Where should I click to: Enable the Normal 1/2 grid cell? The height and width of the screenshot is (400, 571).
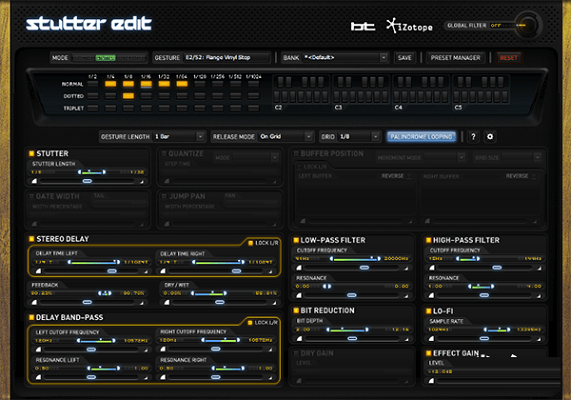pos(92,84)
